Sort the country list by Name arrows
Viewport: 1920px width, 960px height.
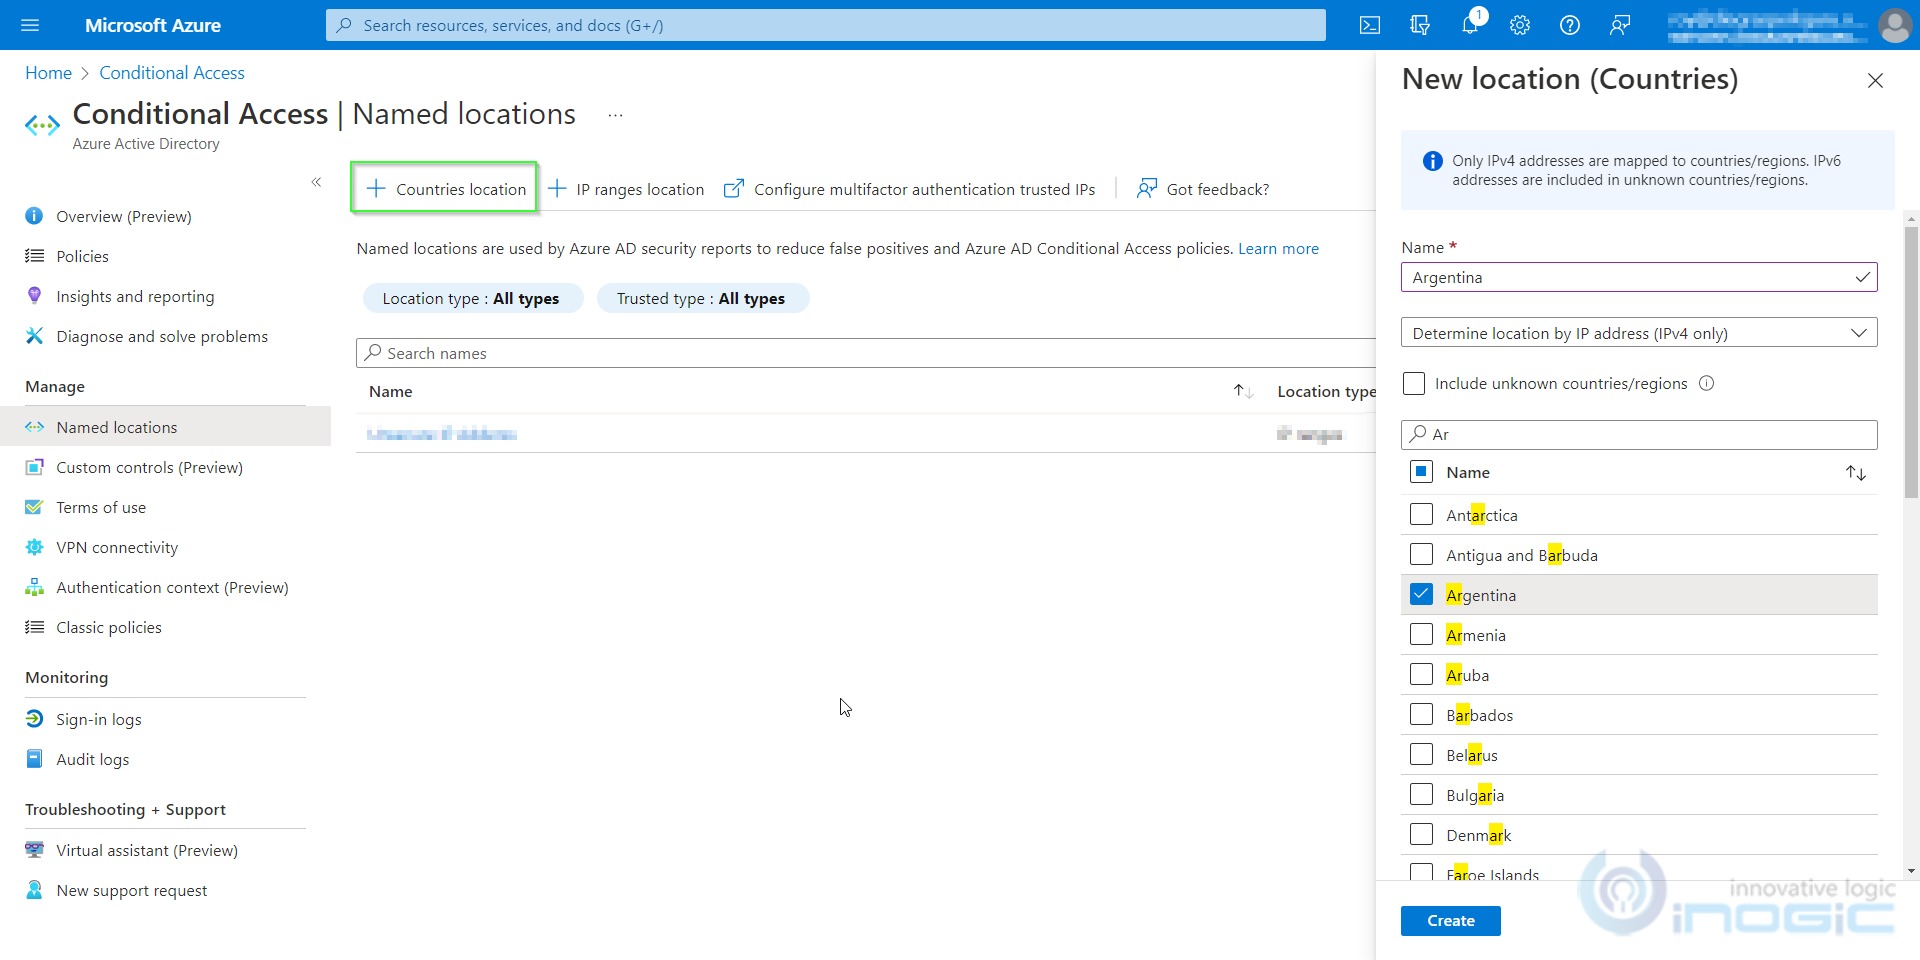1856,473
